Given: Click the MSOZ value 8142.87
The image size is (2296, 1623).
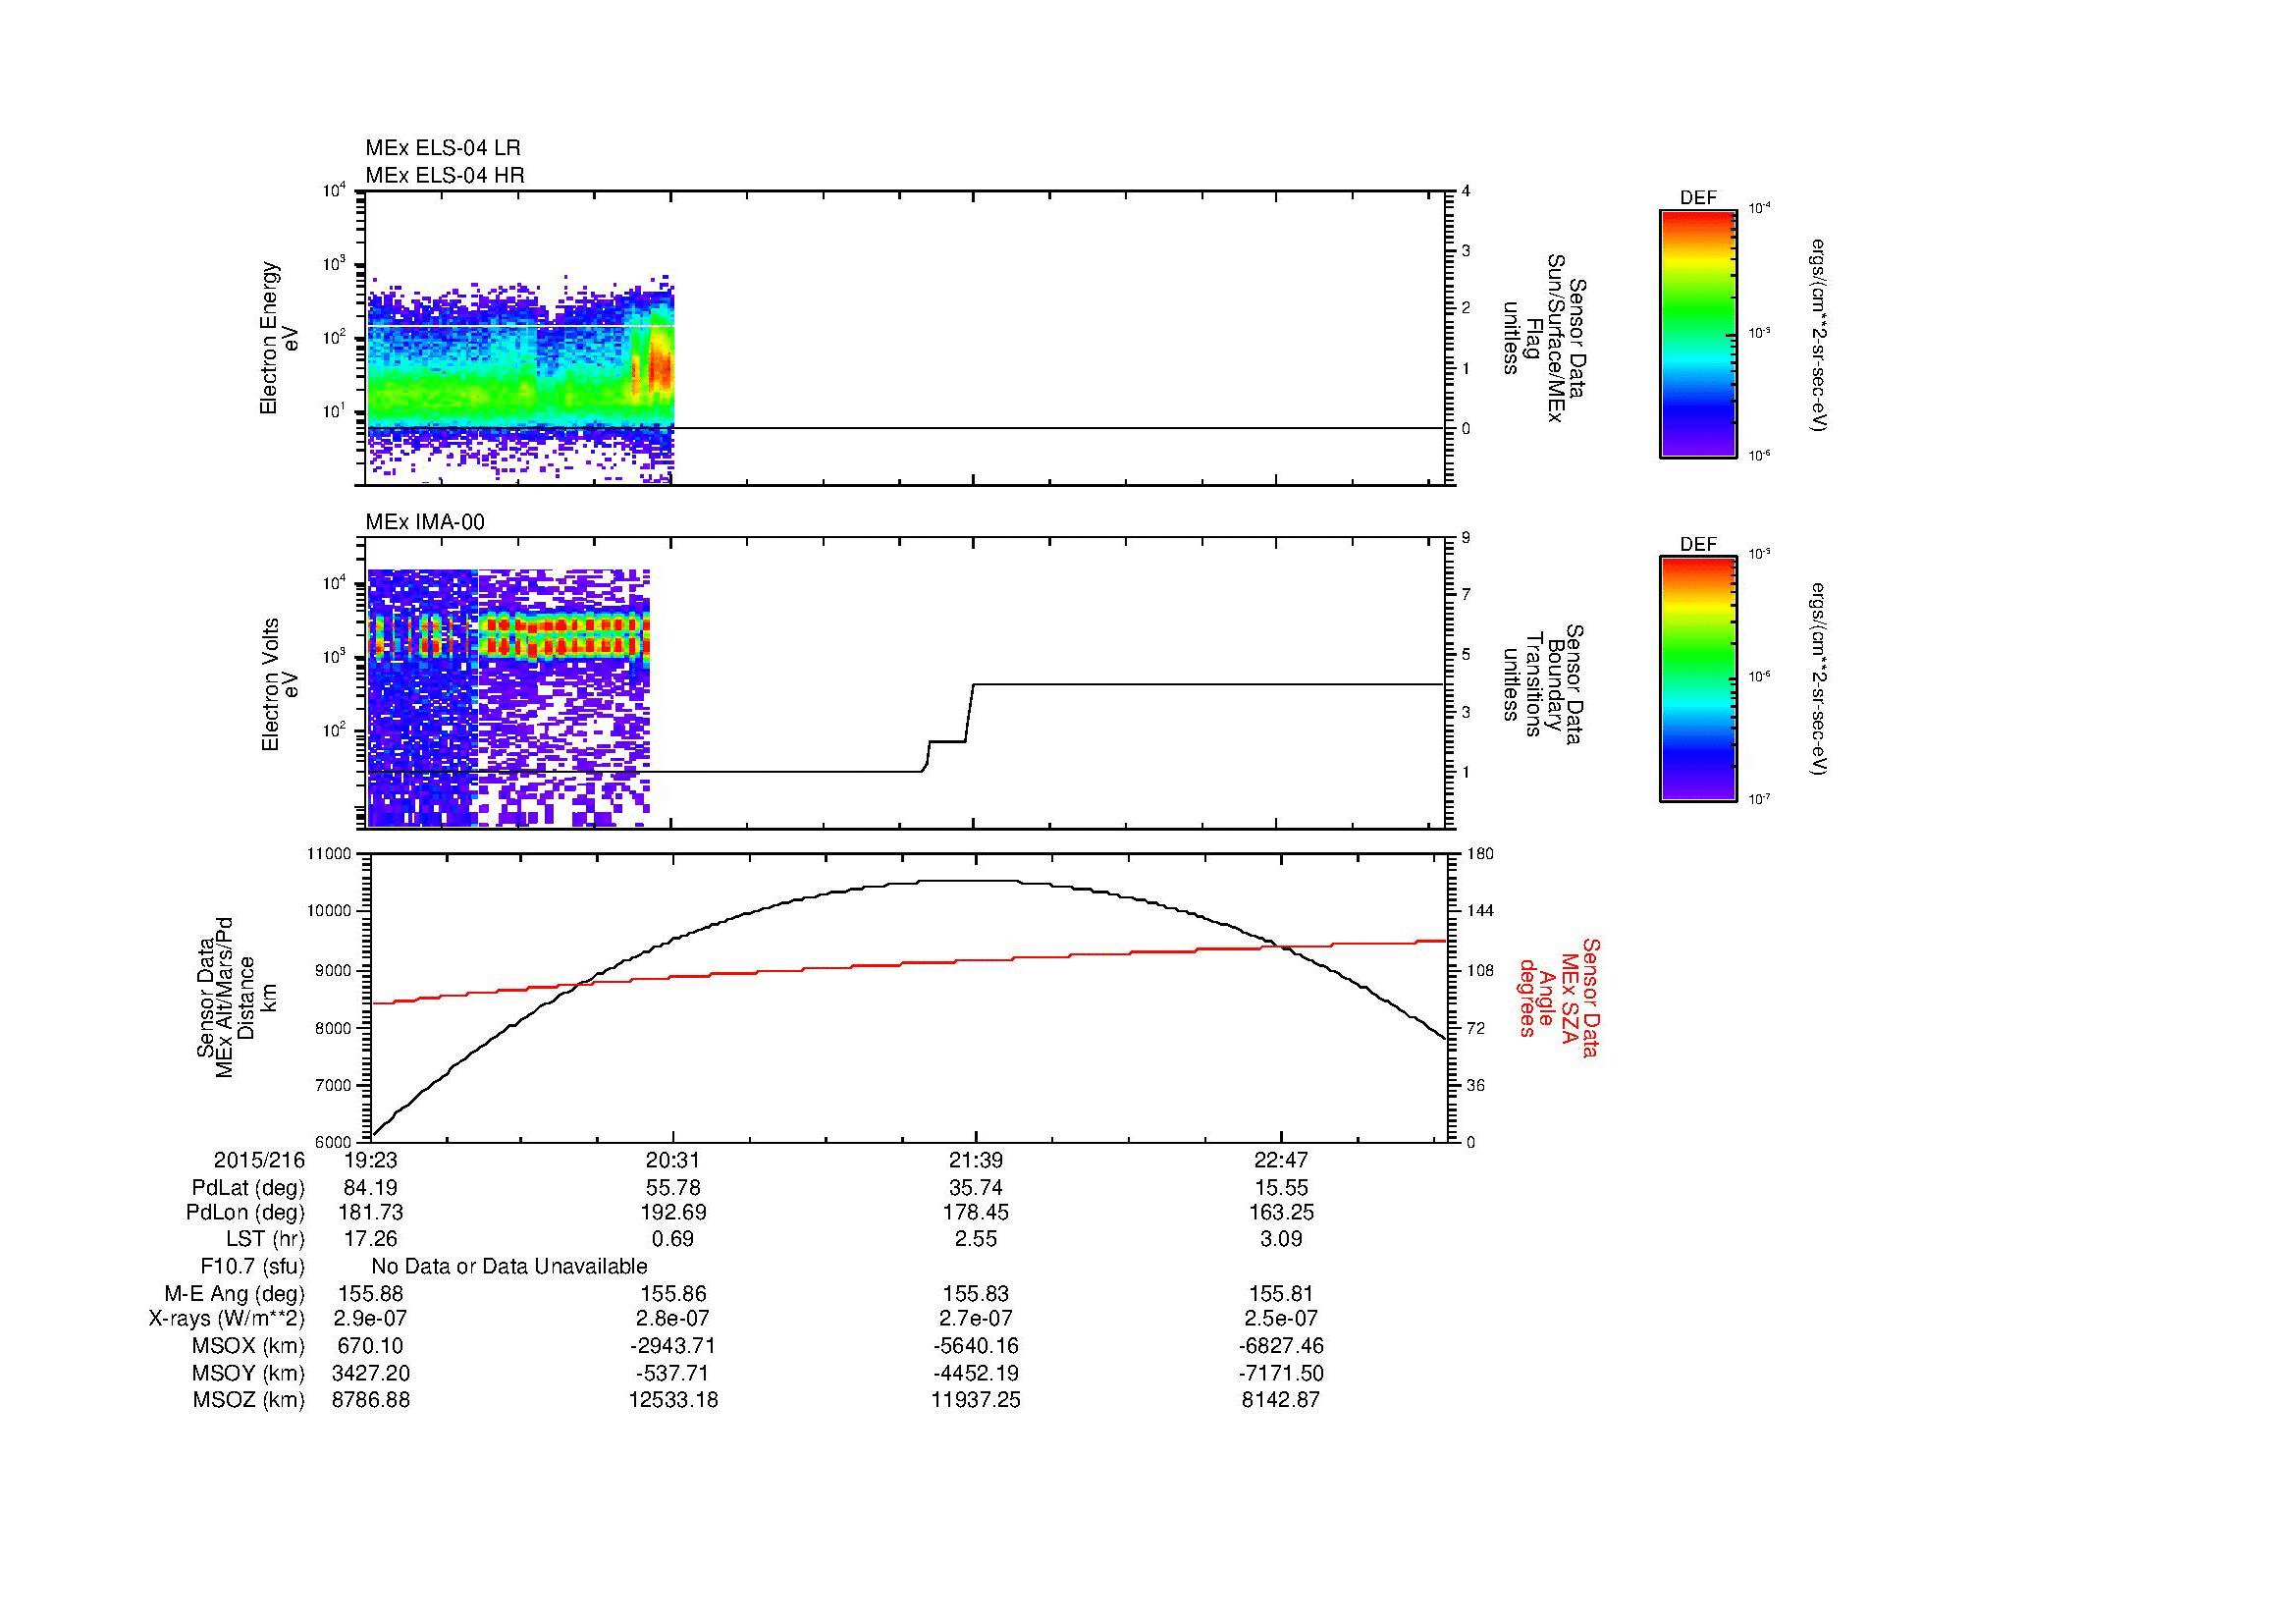Looking at the screenshot, I should [1281, 1400].
